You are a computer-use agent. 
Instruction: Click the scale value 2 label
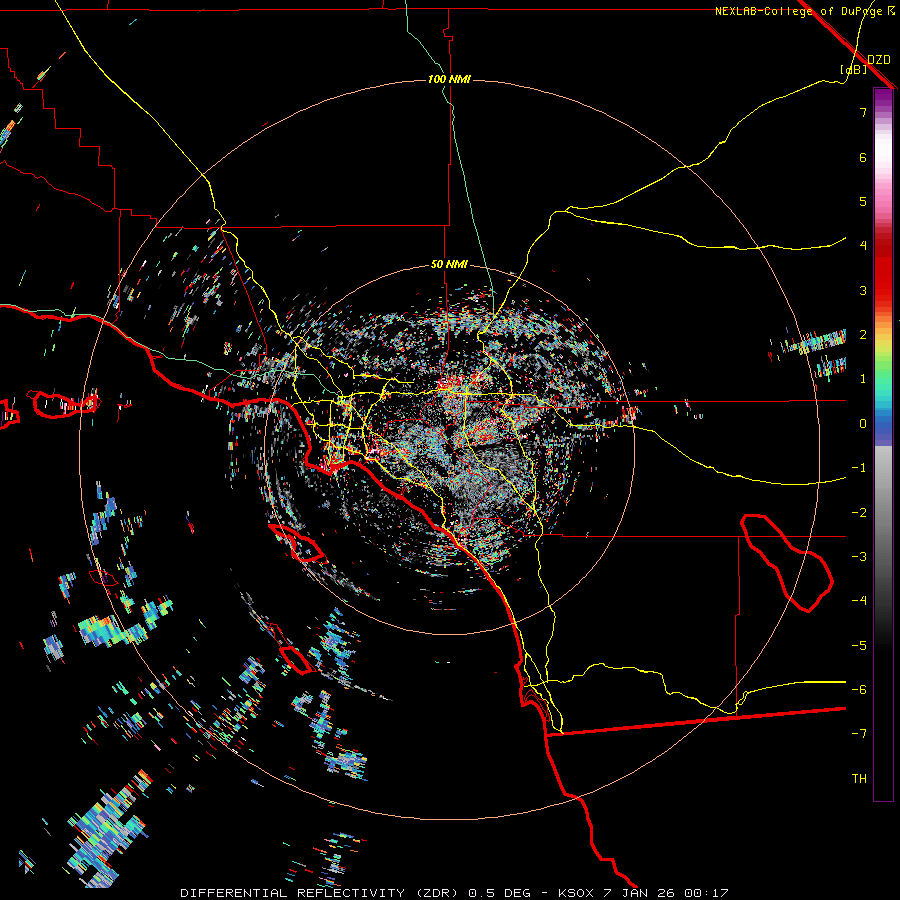pyautogui.click(x=863, y=335)
